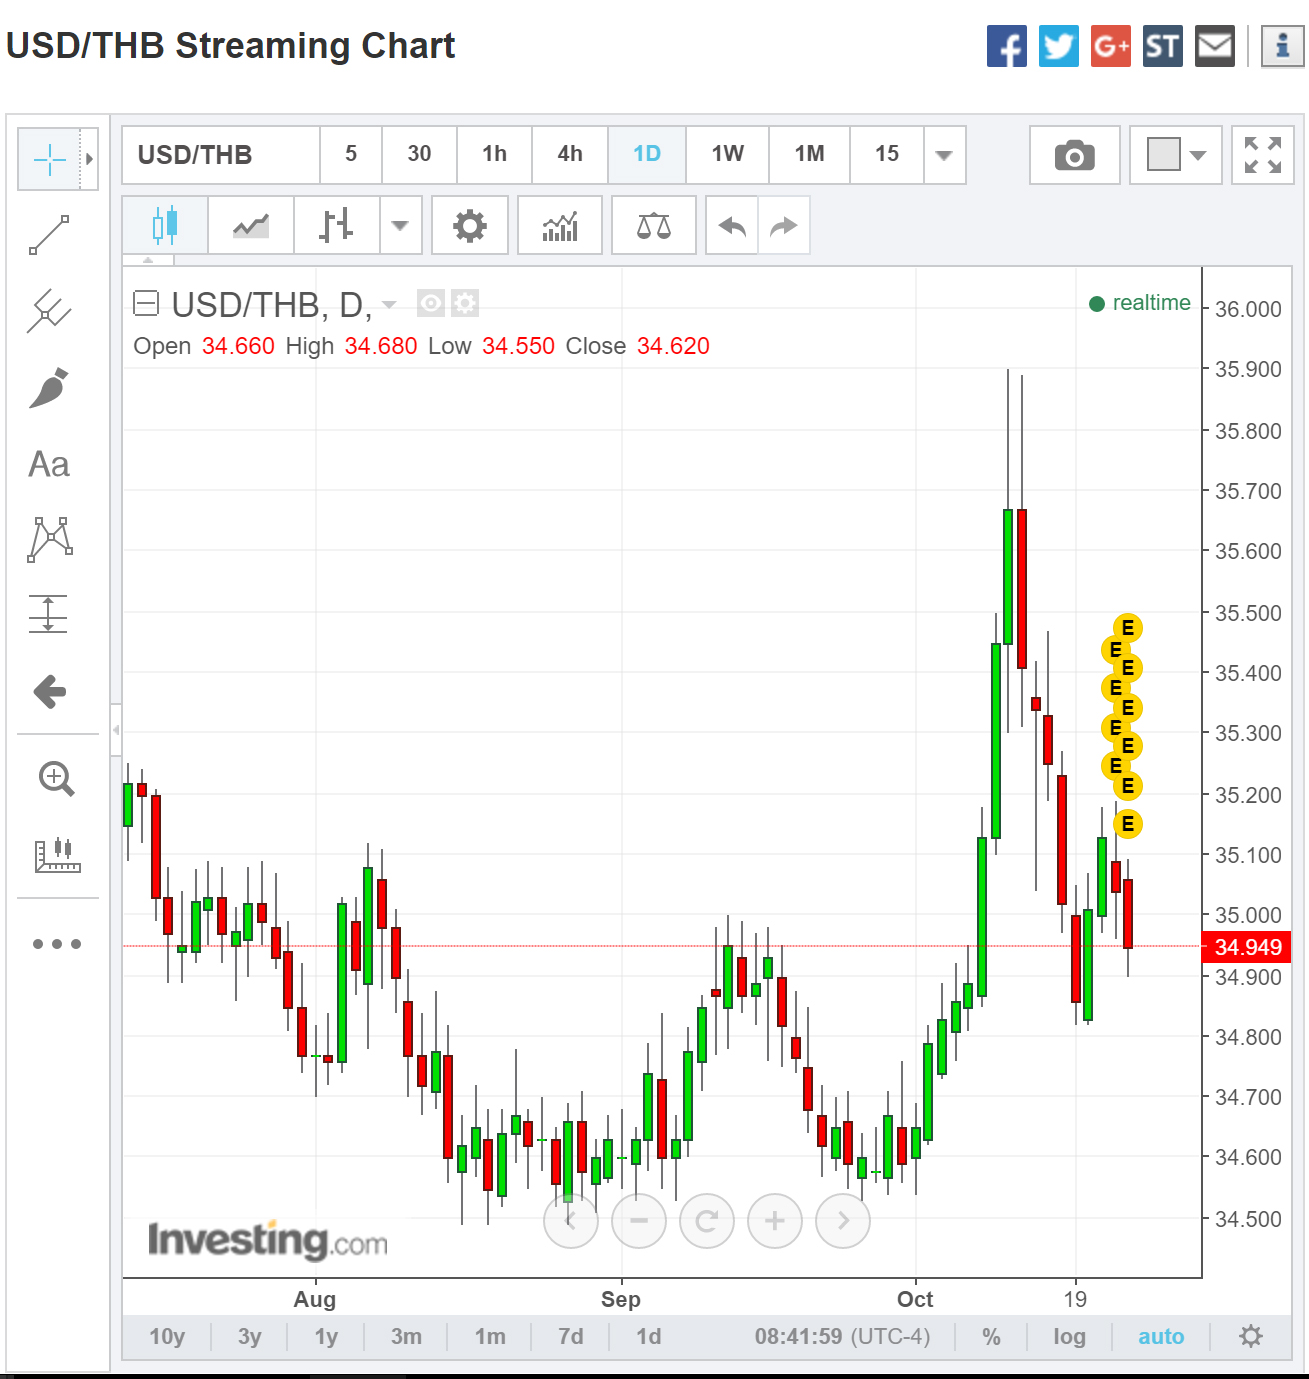Enter fullscreen chart mode

[1263, 155]
